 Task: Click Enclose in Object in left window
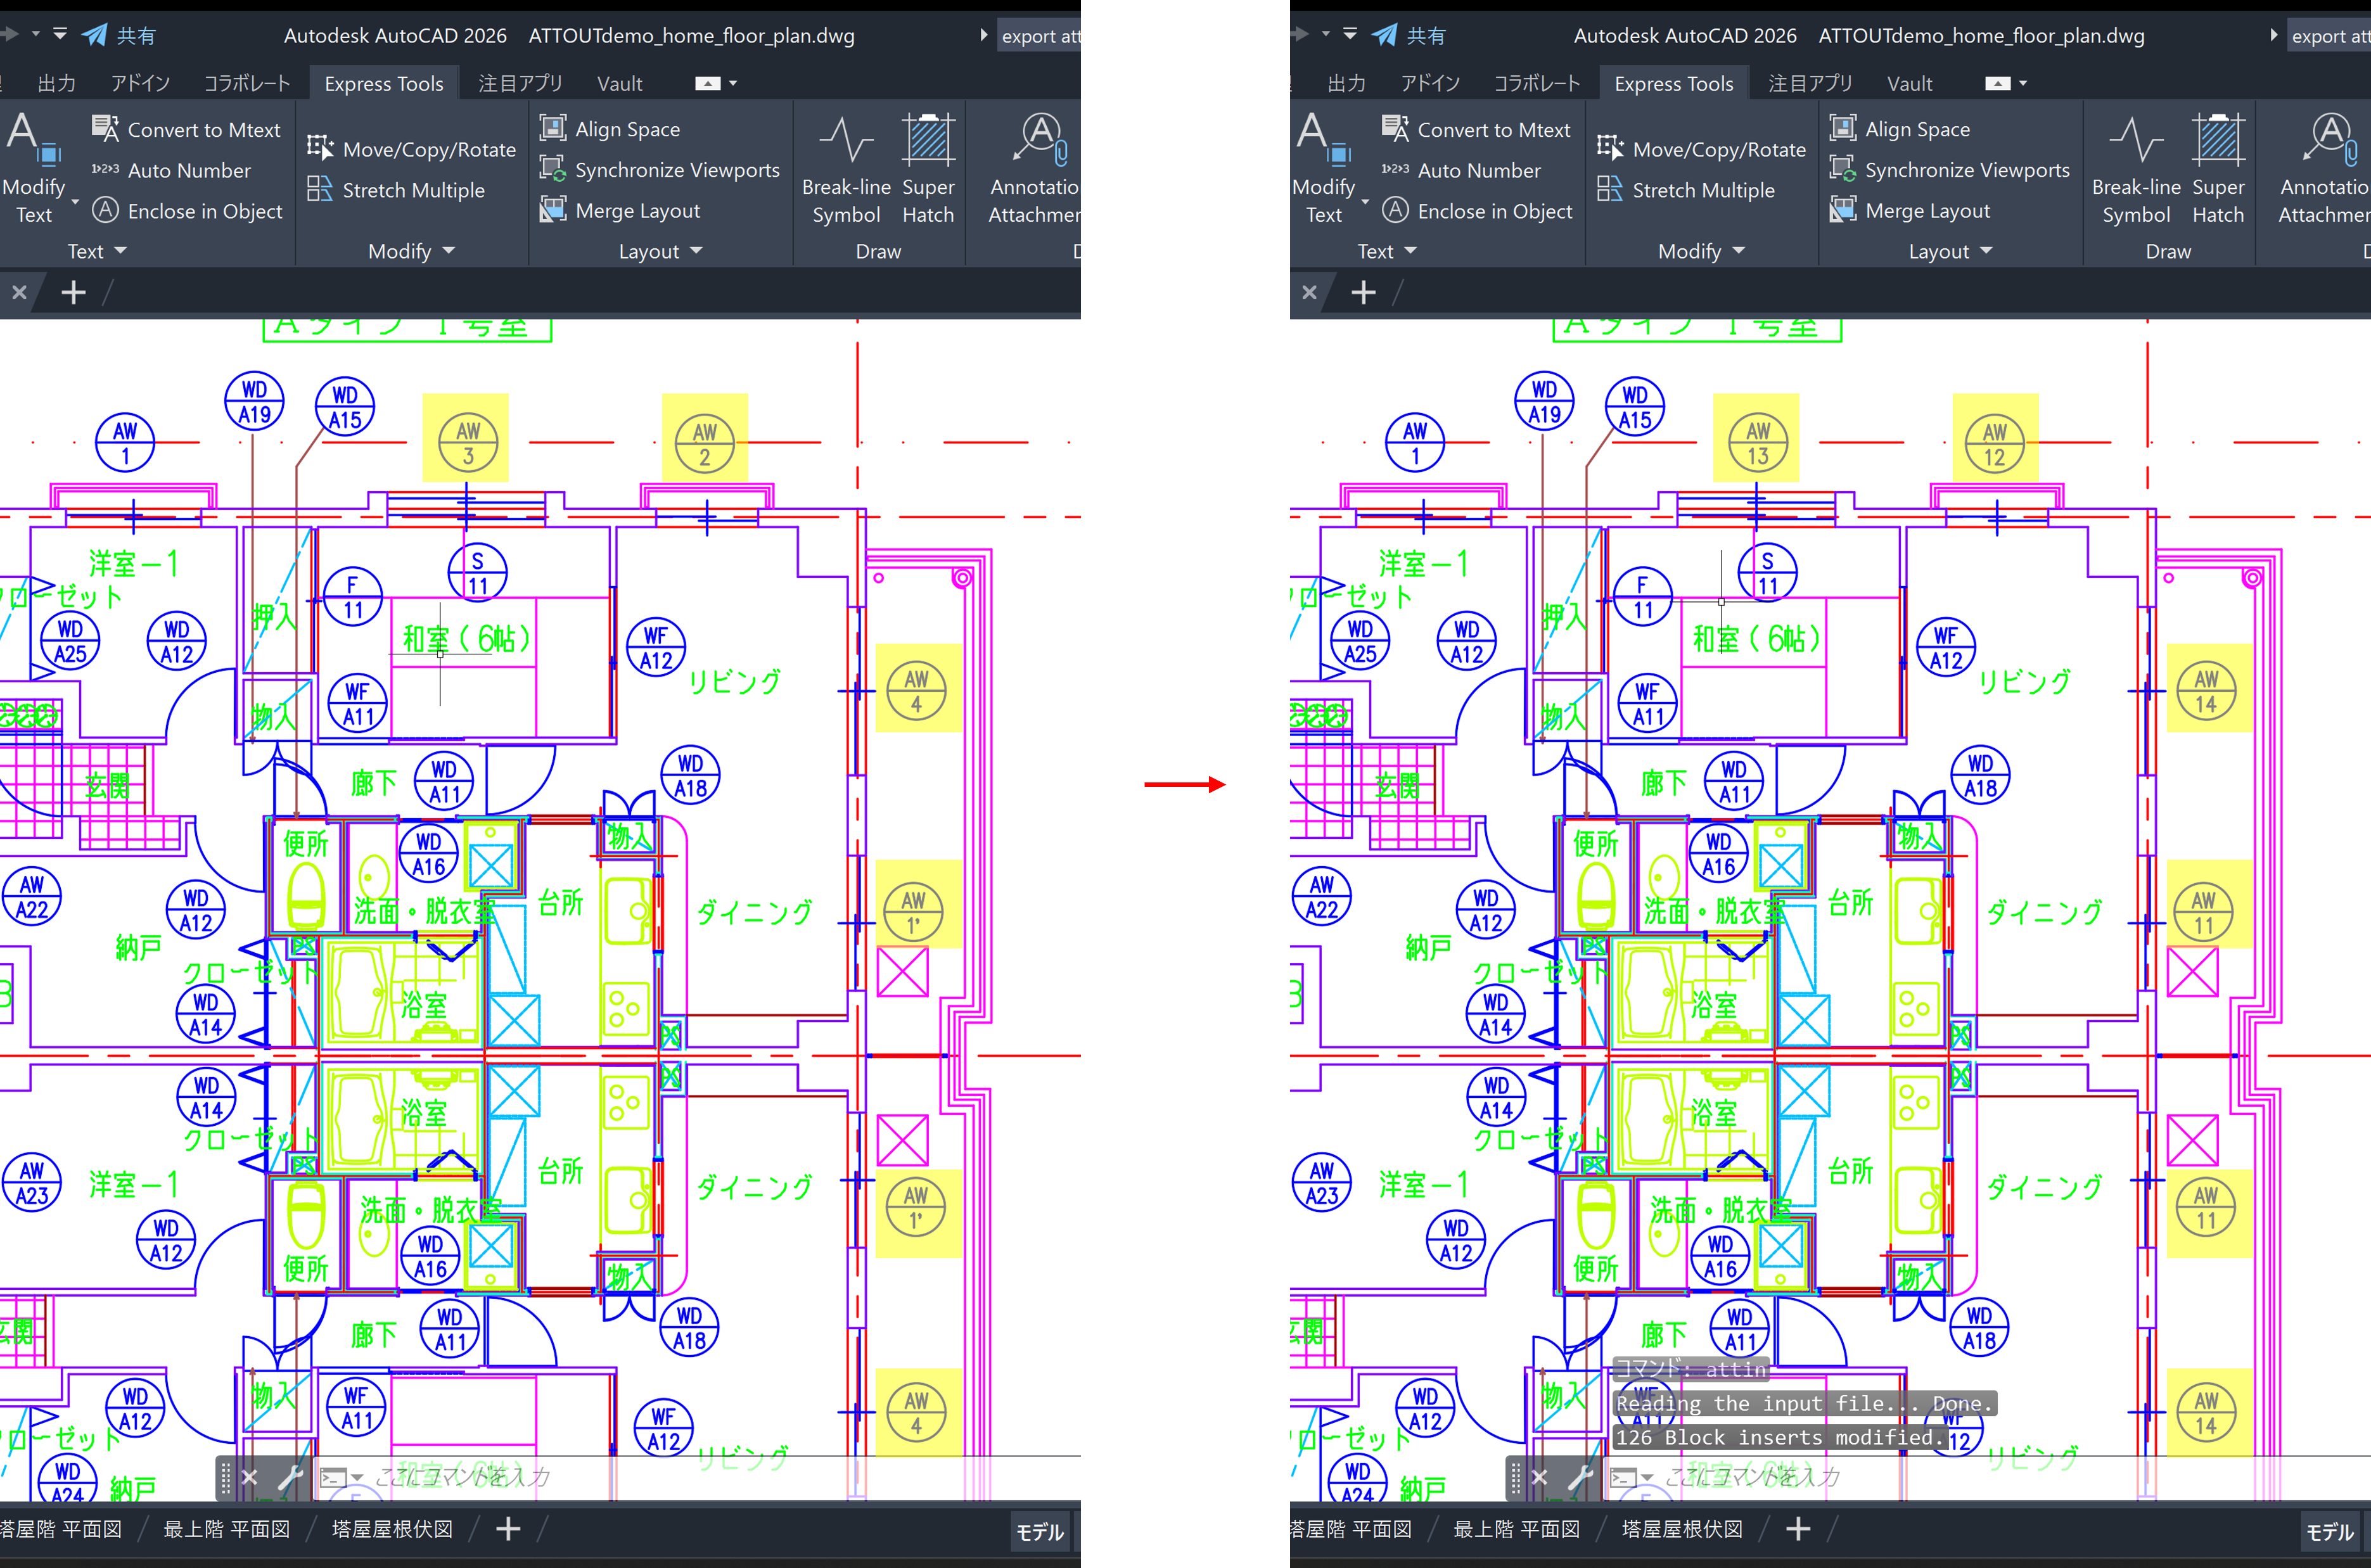click(x=204, y=211)
